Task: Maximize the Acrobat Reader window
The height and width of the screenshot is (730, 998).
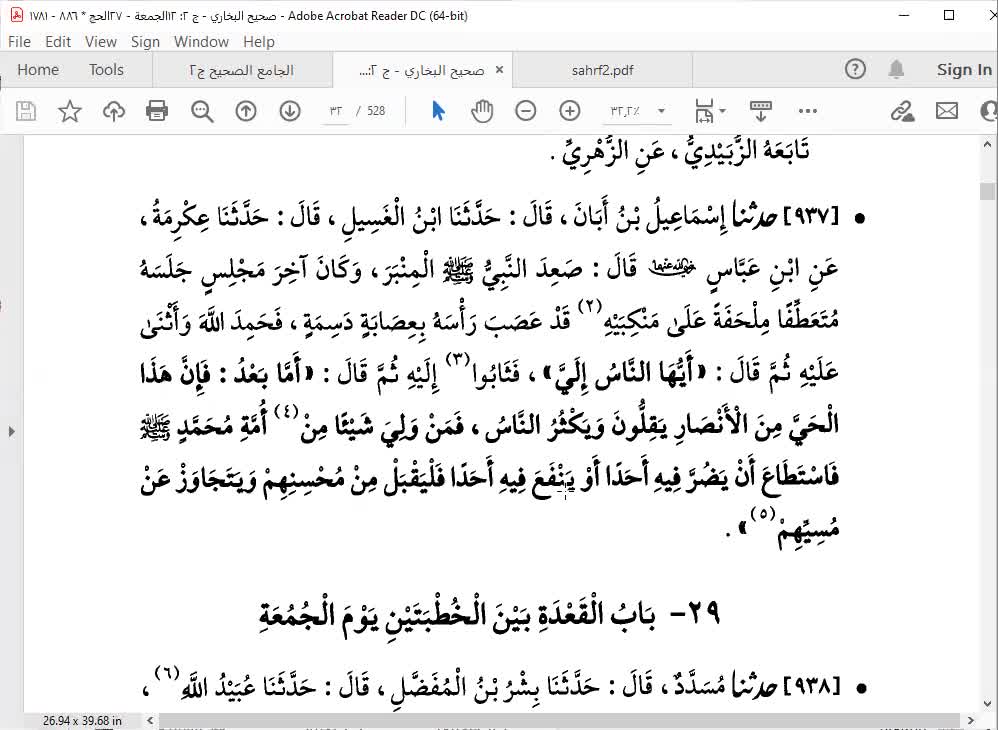Action: tap(948, 15)
